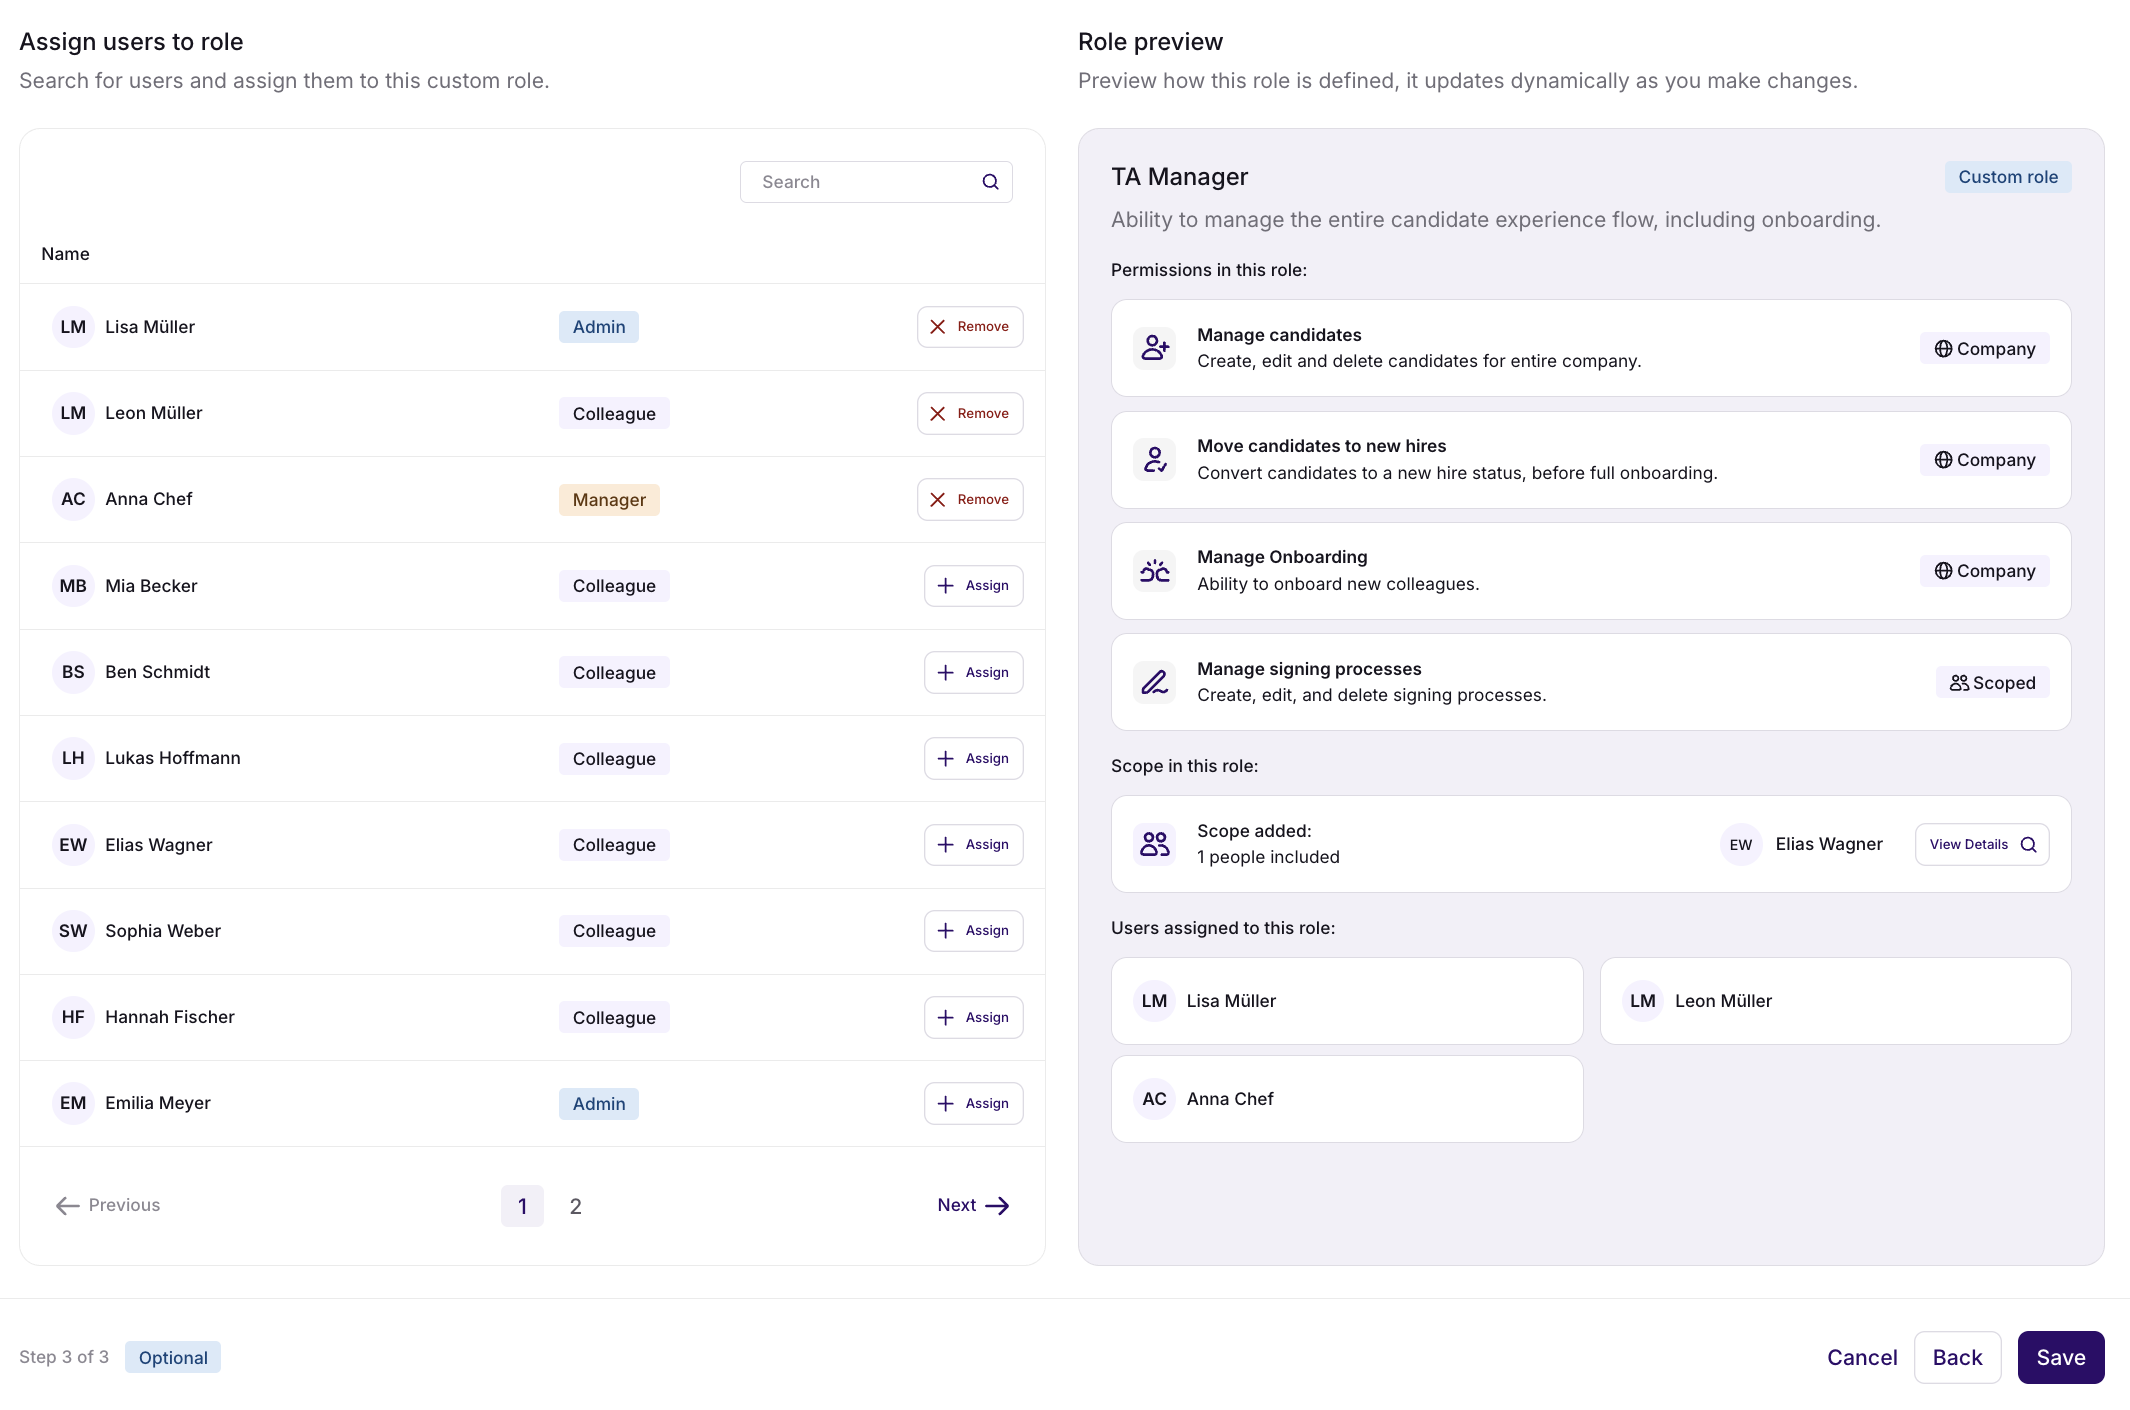Click the search magnifier icon
This screenshot has width=2130, height=1410.
pyautogui.click(x=990, y=182)
